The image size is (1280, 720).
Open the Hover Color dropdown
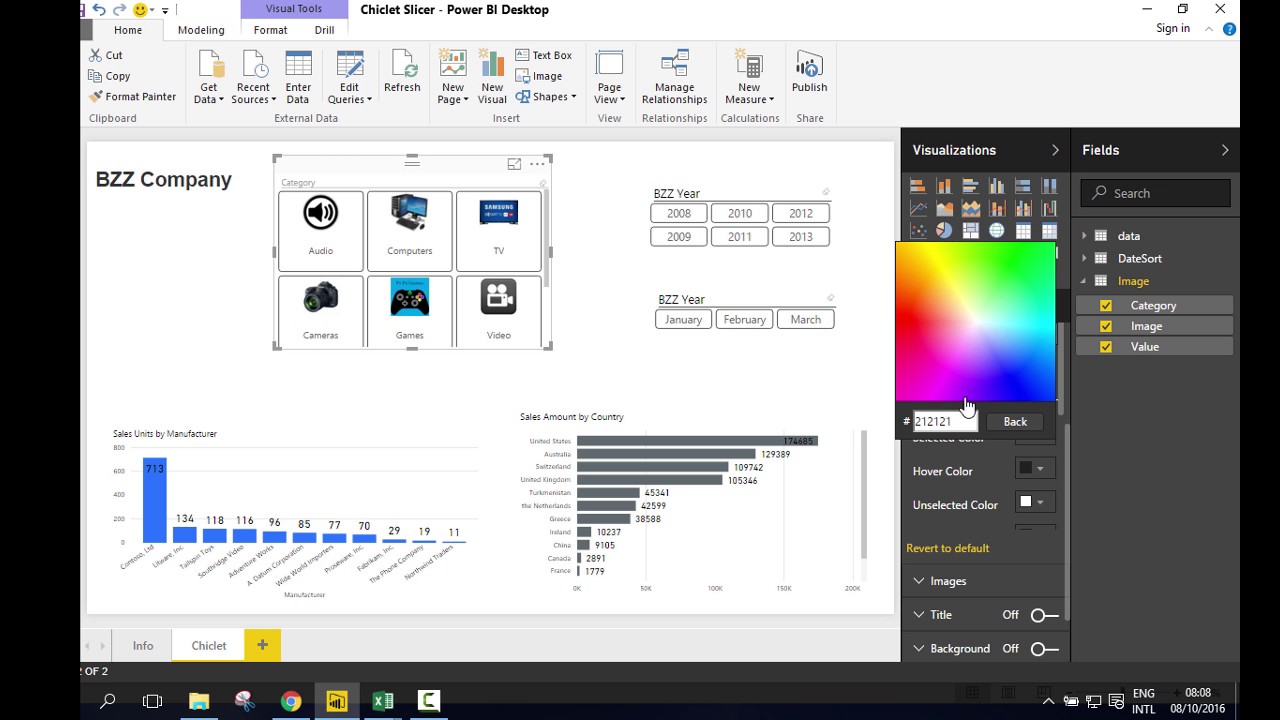coord(1035,469)
